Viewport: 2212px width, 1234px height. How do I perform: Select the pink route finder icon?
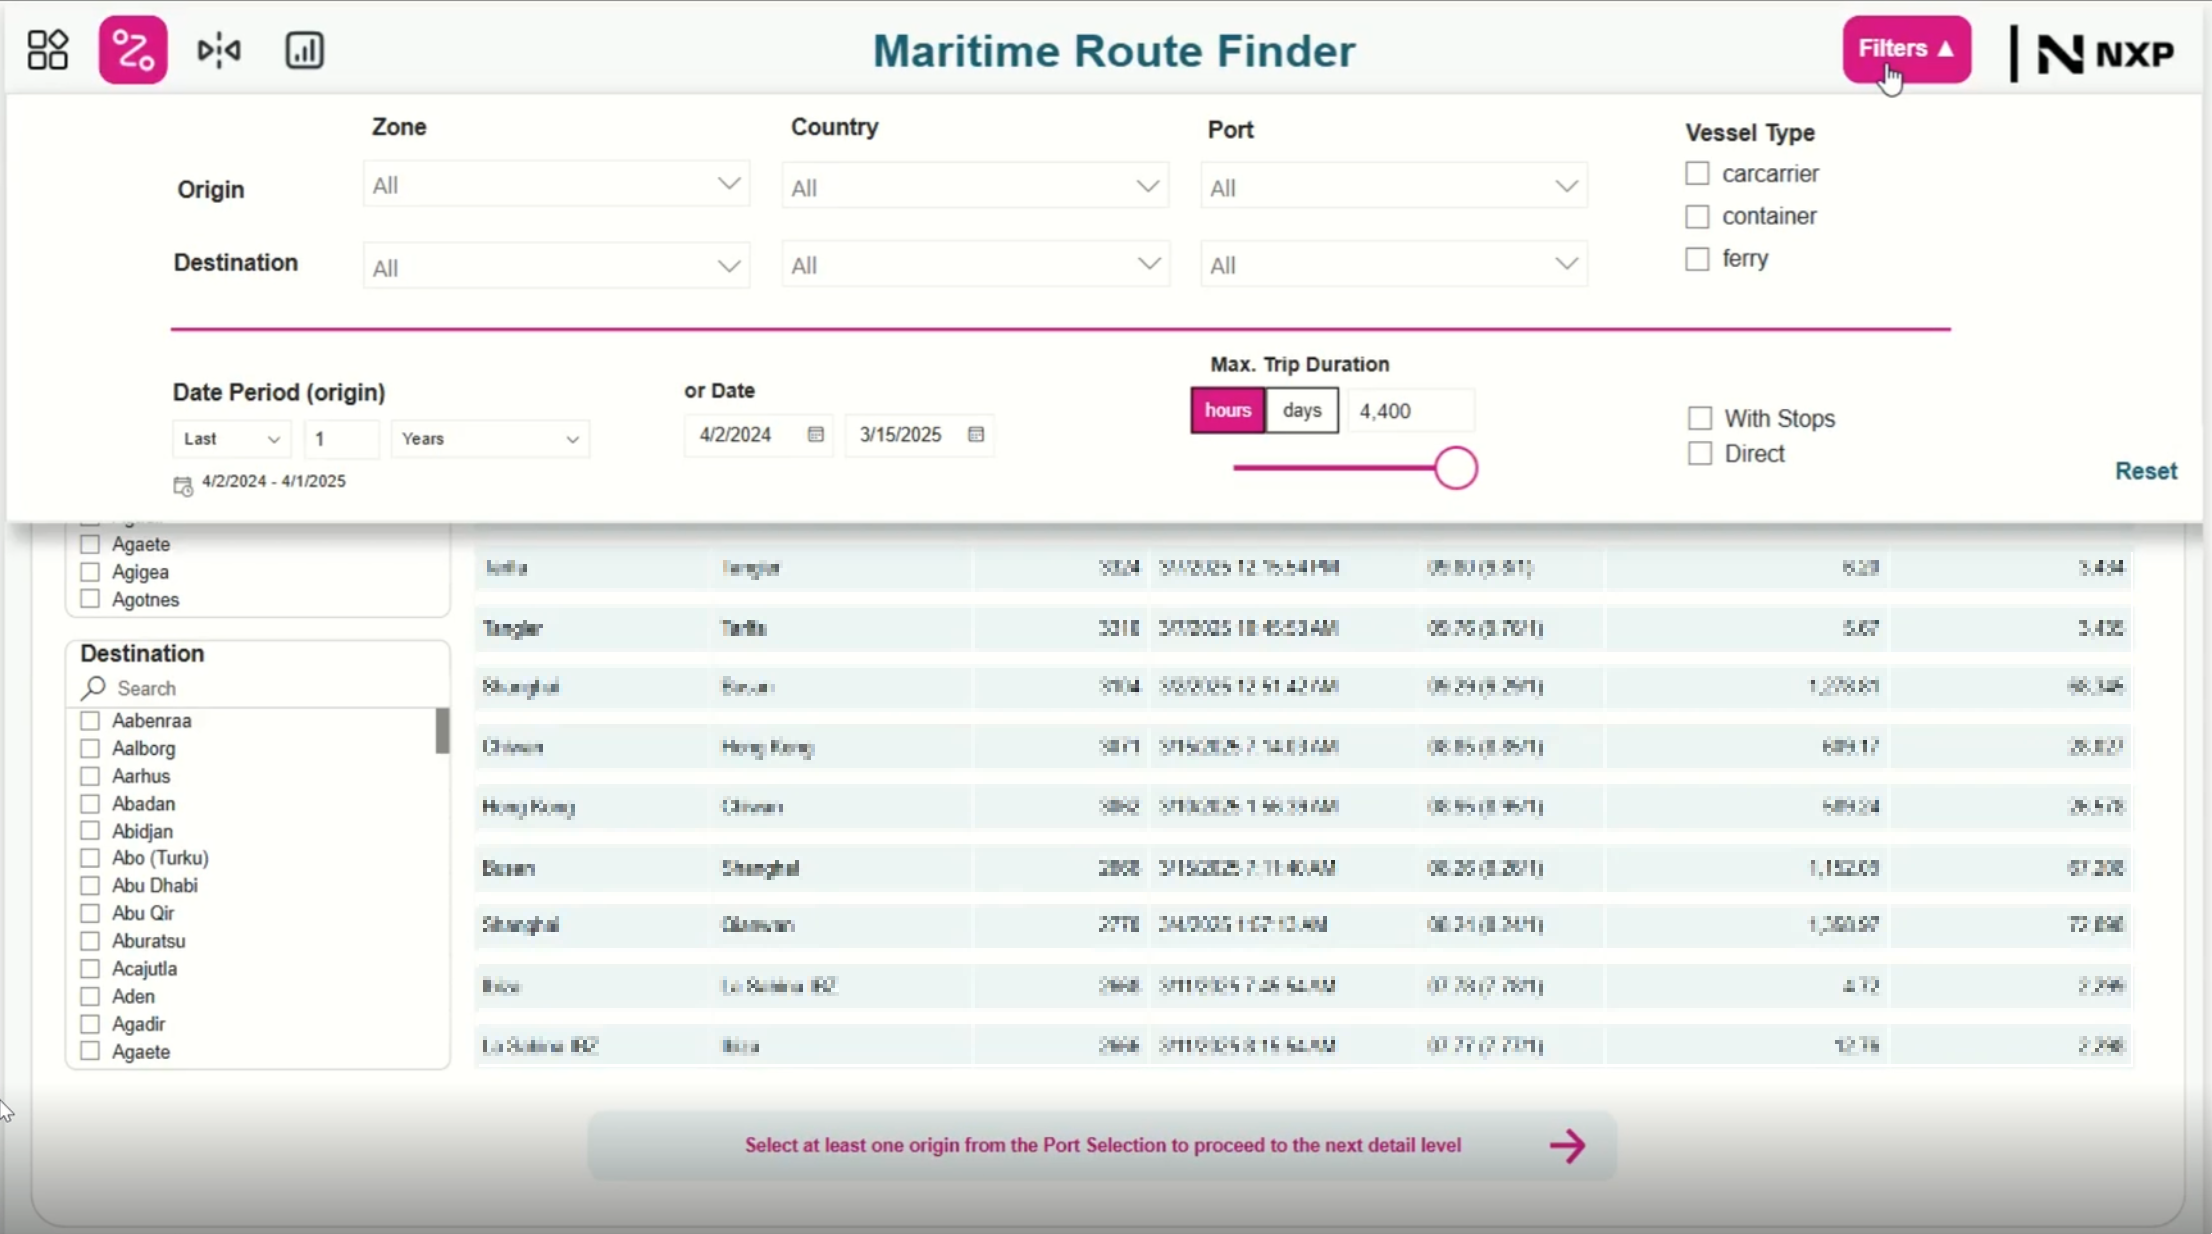pos(133,50)
